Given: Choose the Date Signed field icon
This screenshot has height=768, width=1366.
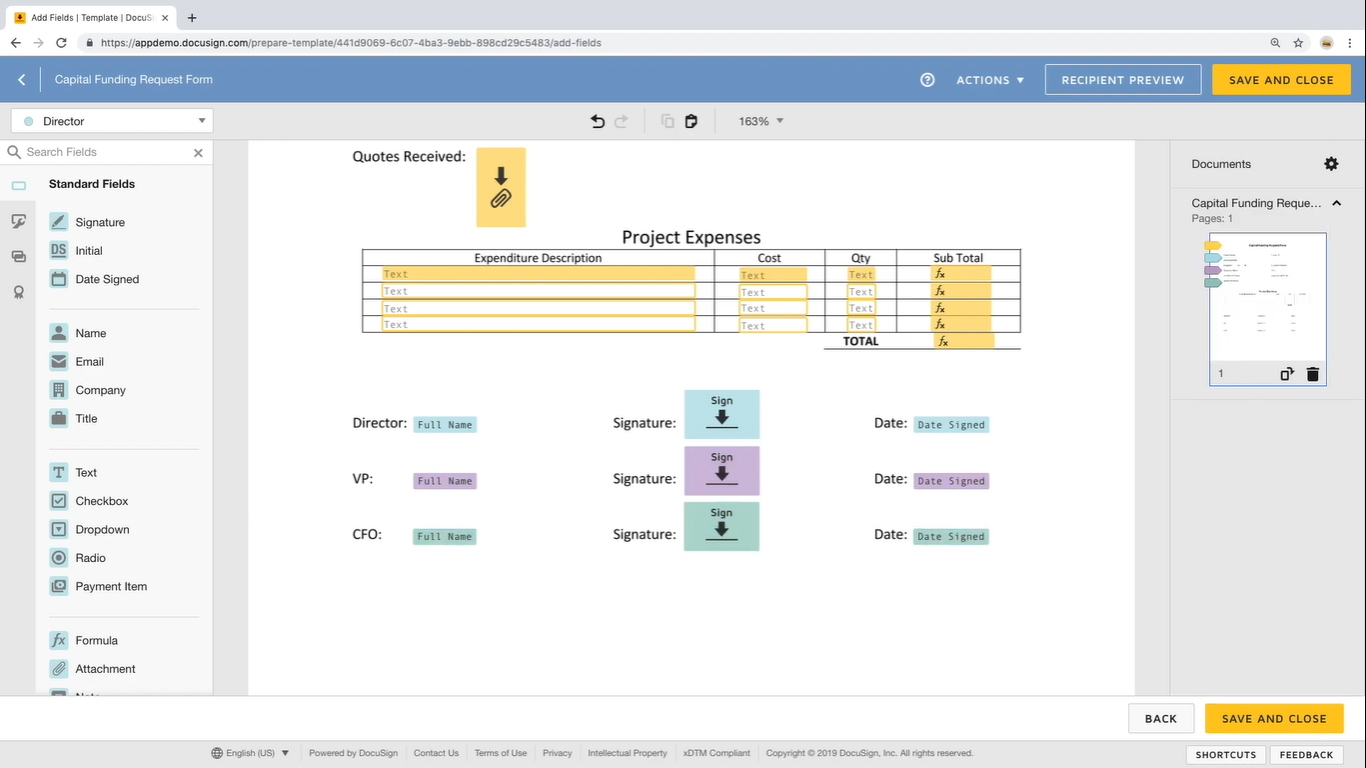Looking at the screenshot, I should click(x=59, y=279).
